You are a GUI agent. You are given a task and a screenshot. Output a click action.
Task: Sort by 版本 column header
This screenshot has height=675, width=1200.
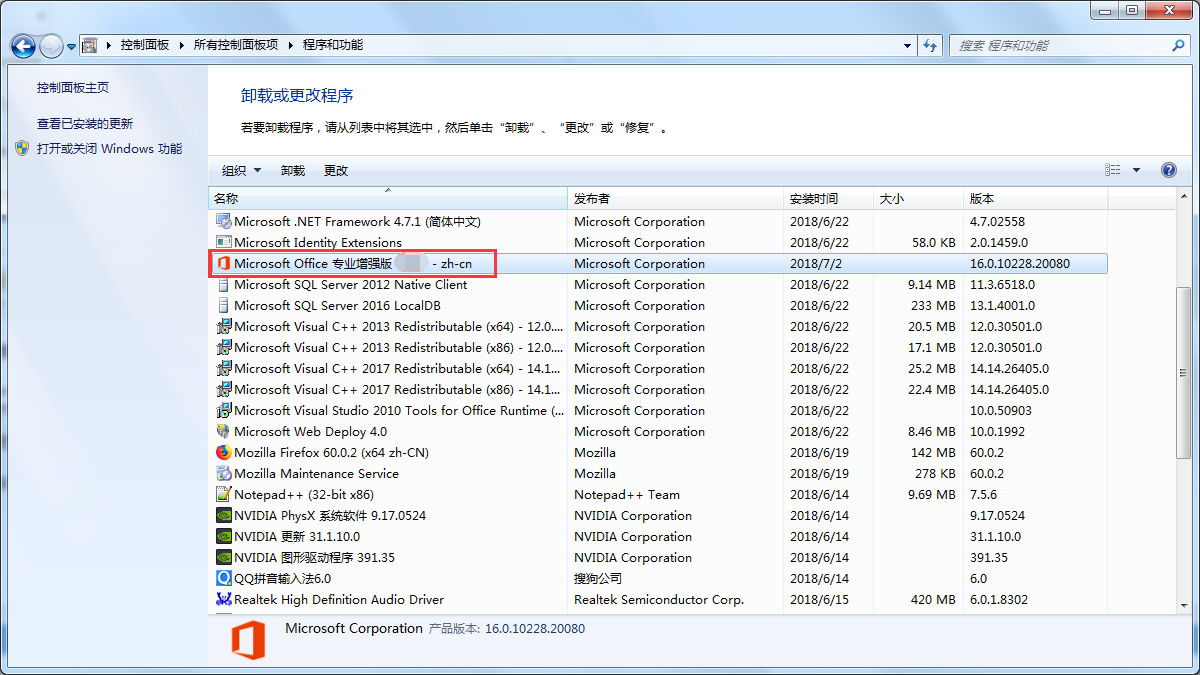pos(1036,199)
